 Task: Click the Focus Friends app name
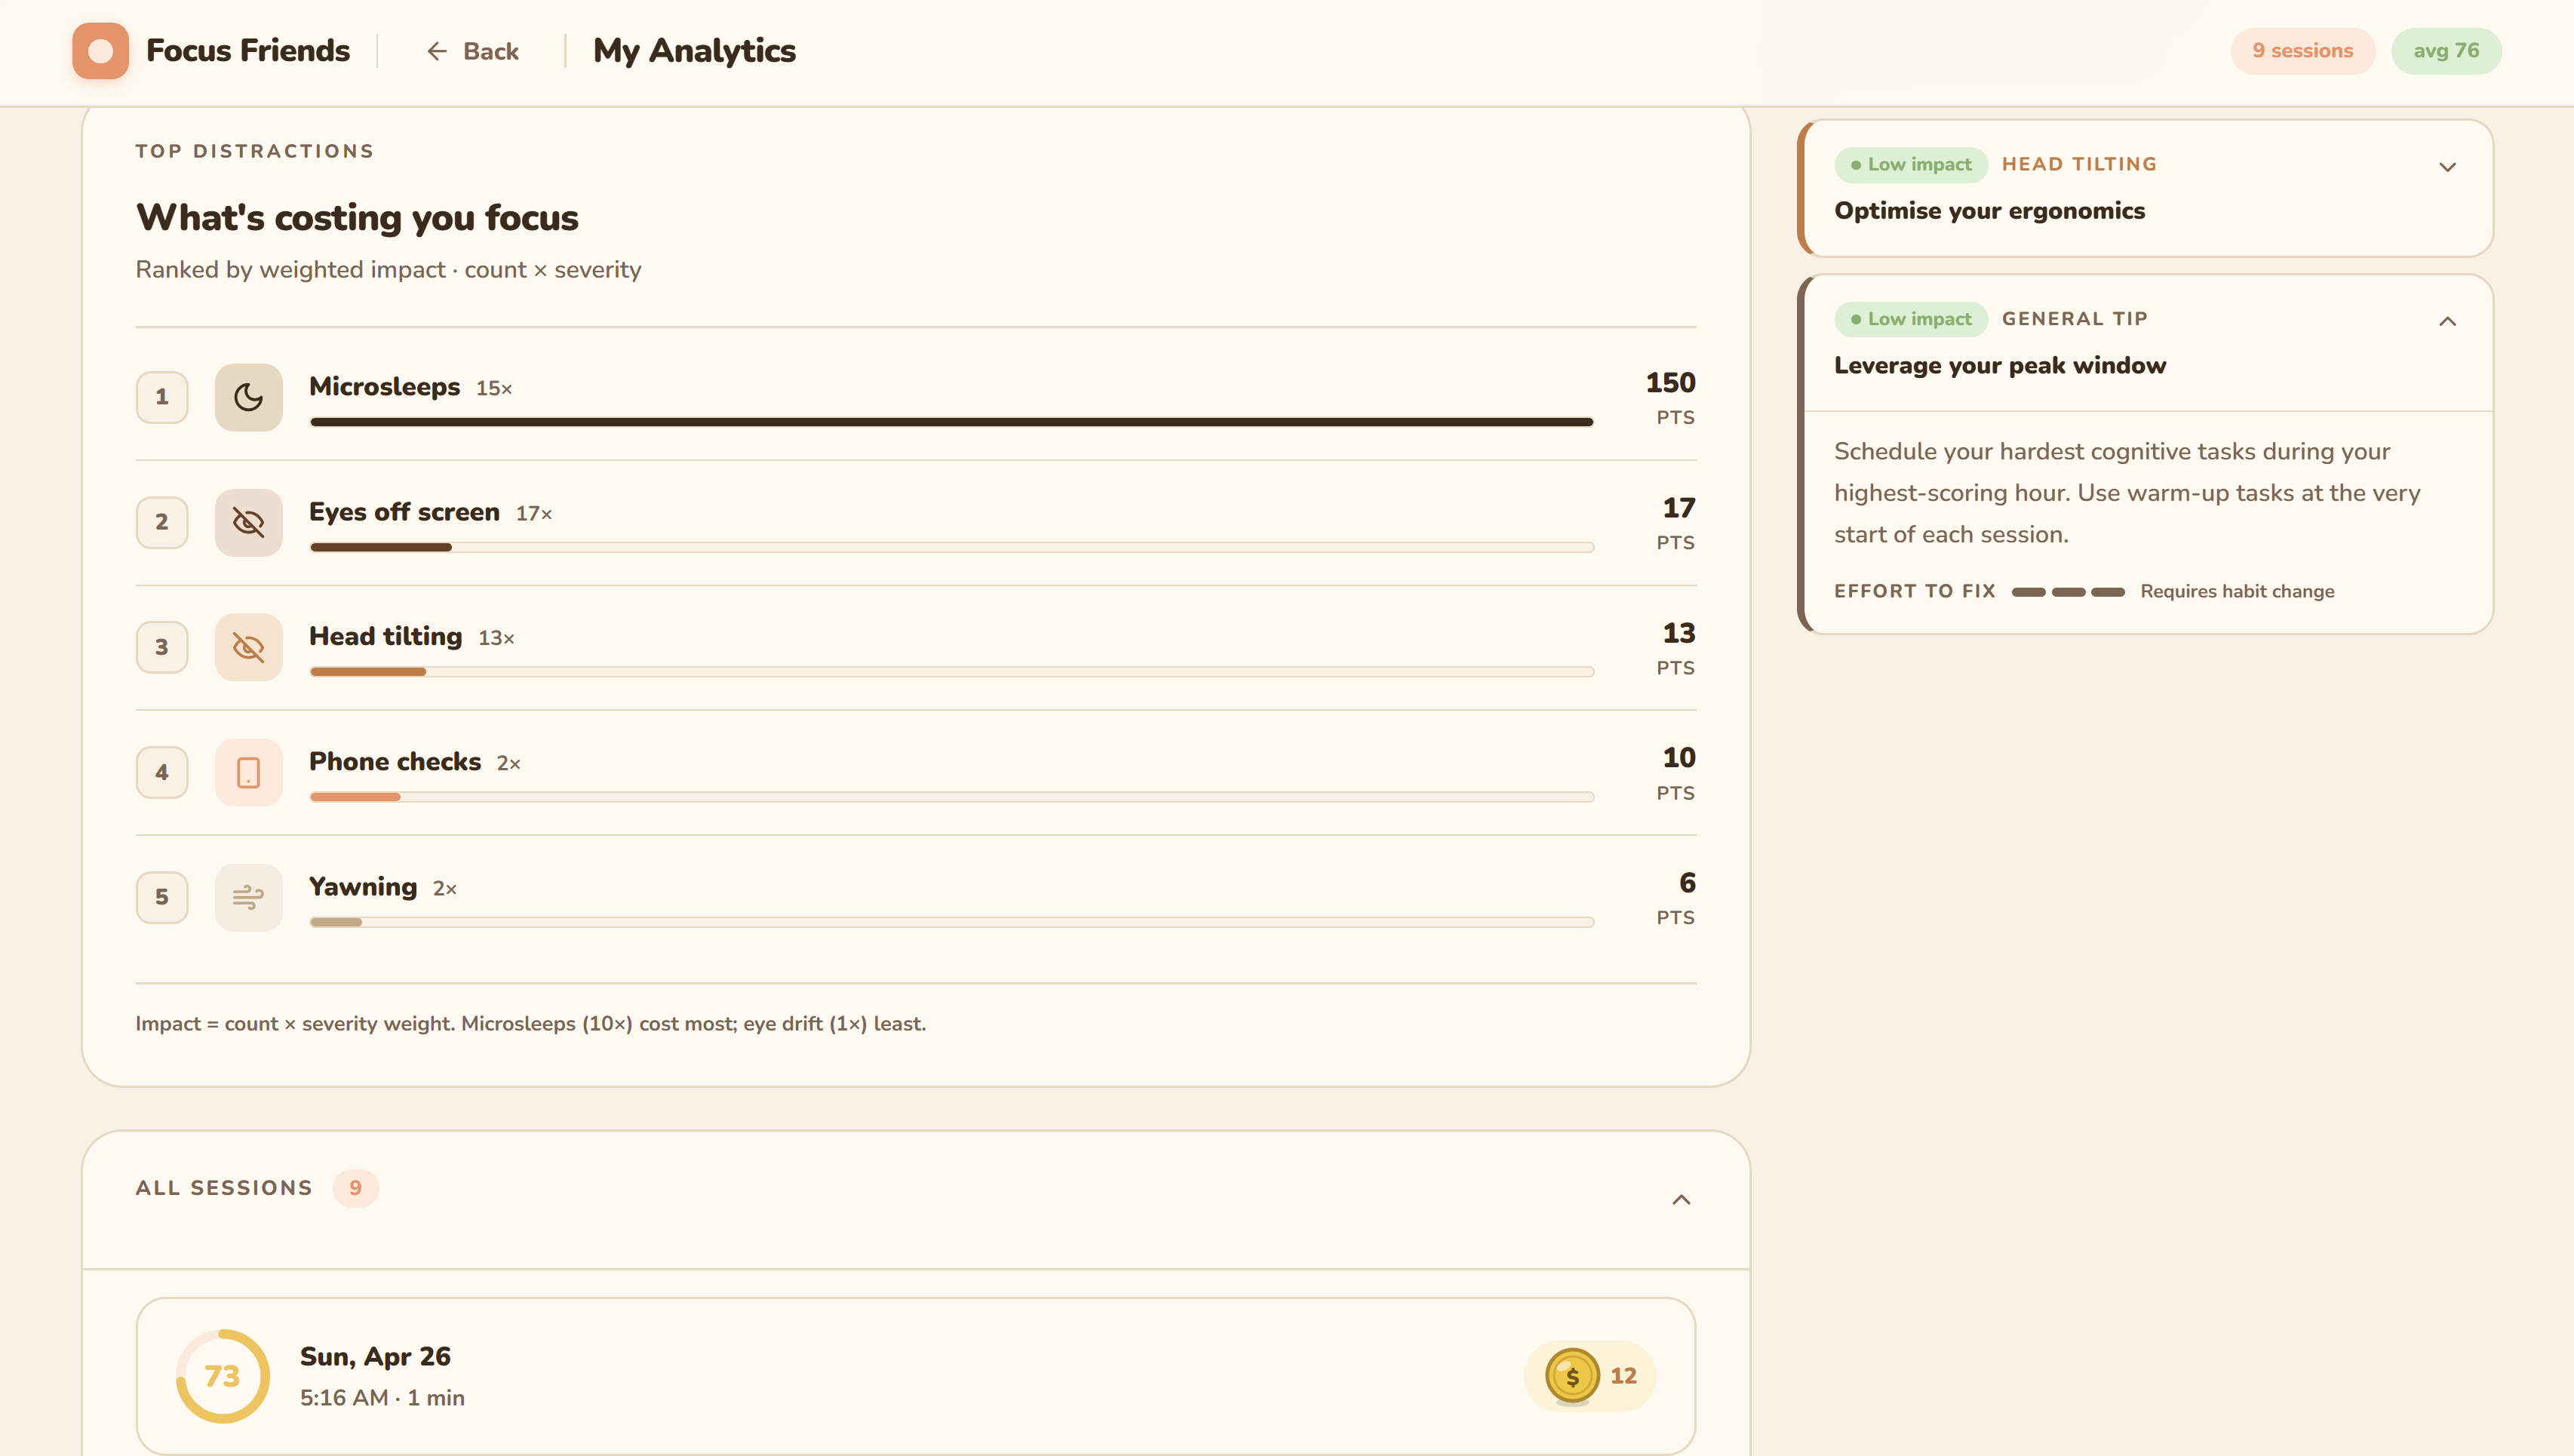248,51
